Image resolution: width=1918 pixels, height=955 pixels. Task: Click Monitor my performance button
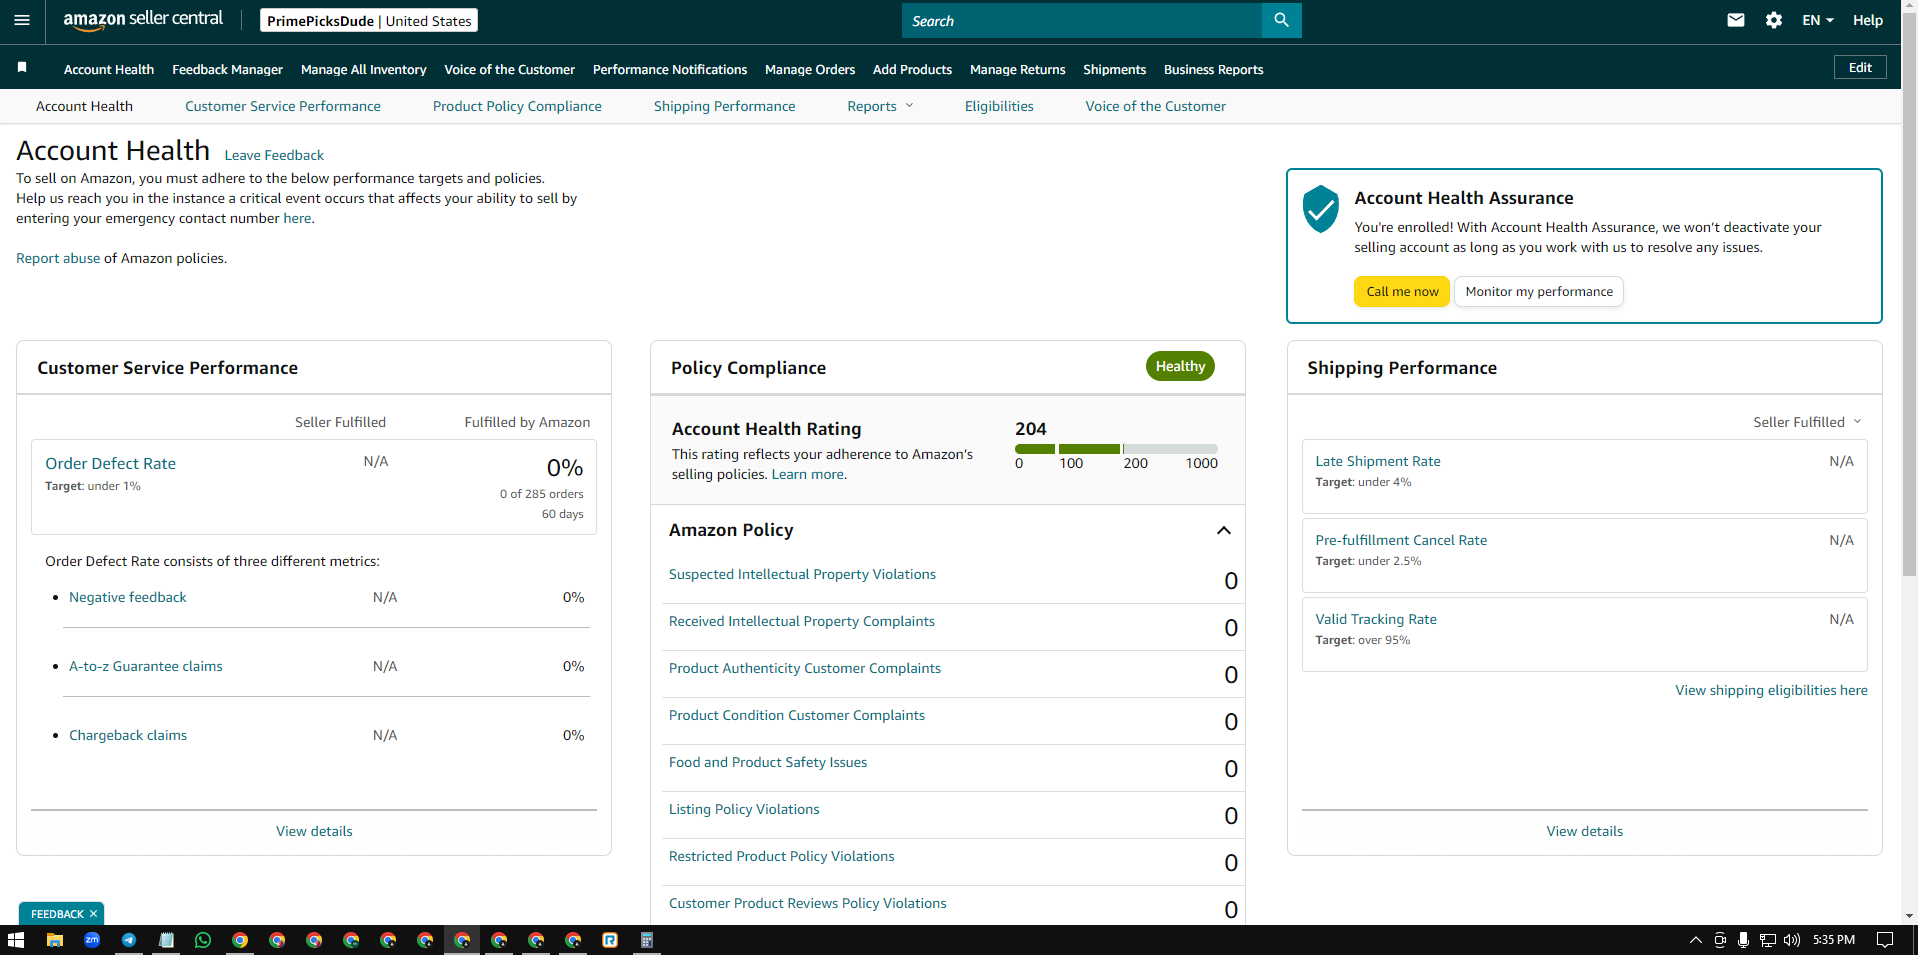tap(1539, 291)
